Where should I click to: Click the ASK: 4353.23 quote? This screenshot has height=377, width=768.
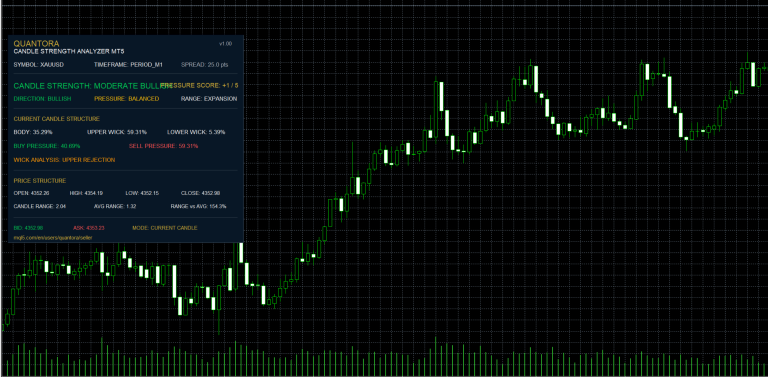[x=89, y=228]
